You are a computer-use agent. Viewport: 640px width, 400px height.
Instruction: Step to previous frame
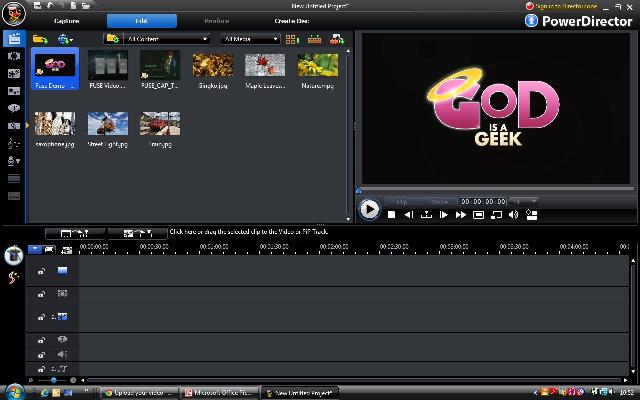(409, 215)
